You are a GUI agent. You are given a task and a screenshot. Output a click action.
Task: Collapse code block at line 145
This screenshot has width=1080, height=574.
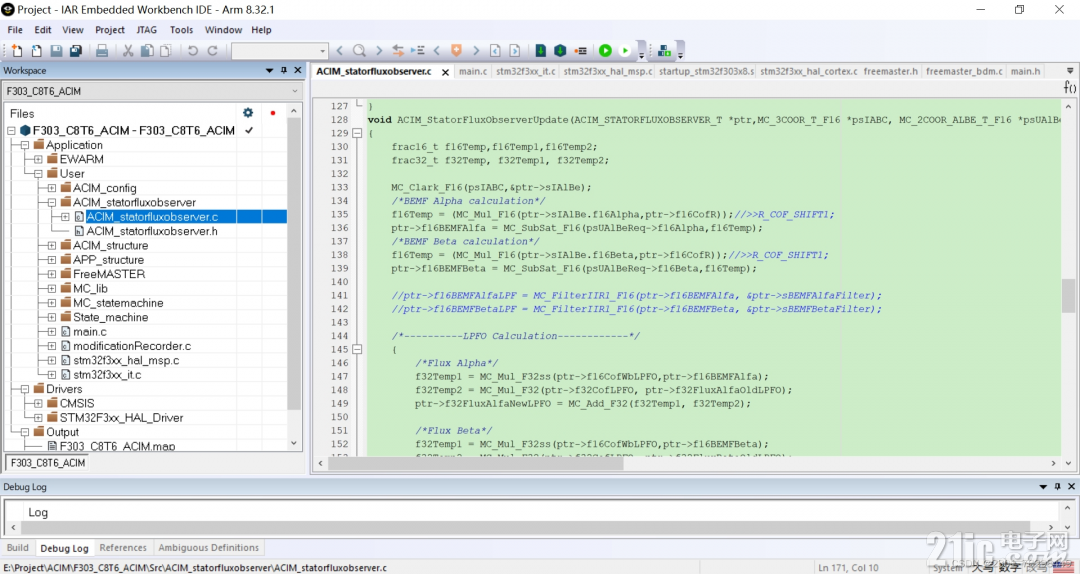357,349
